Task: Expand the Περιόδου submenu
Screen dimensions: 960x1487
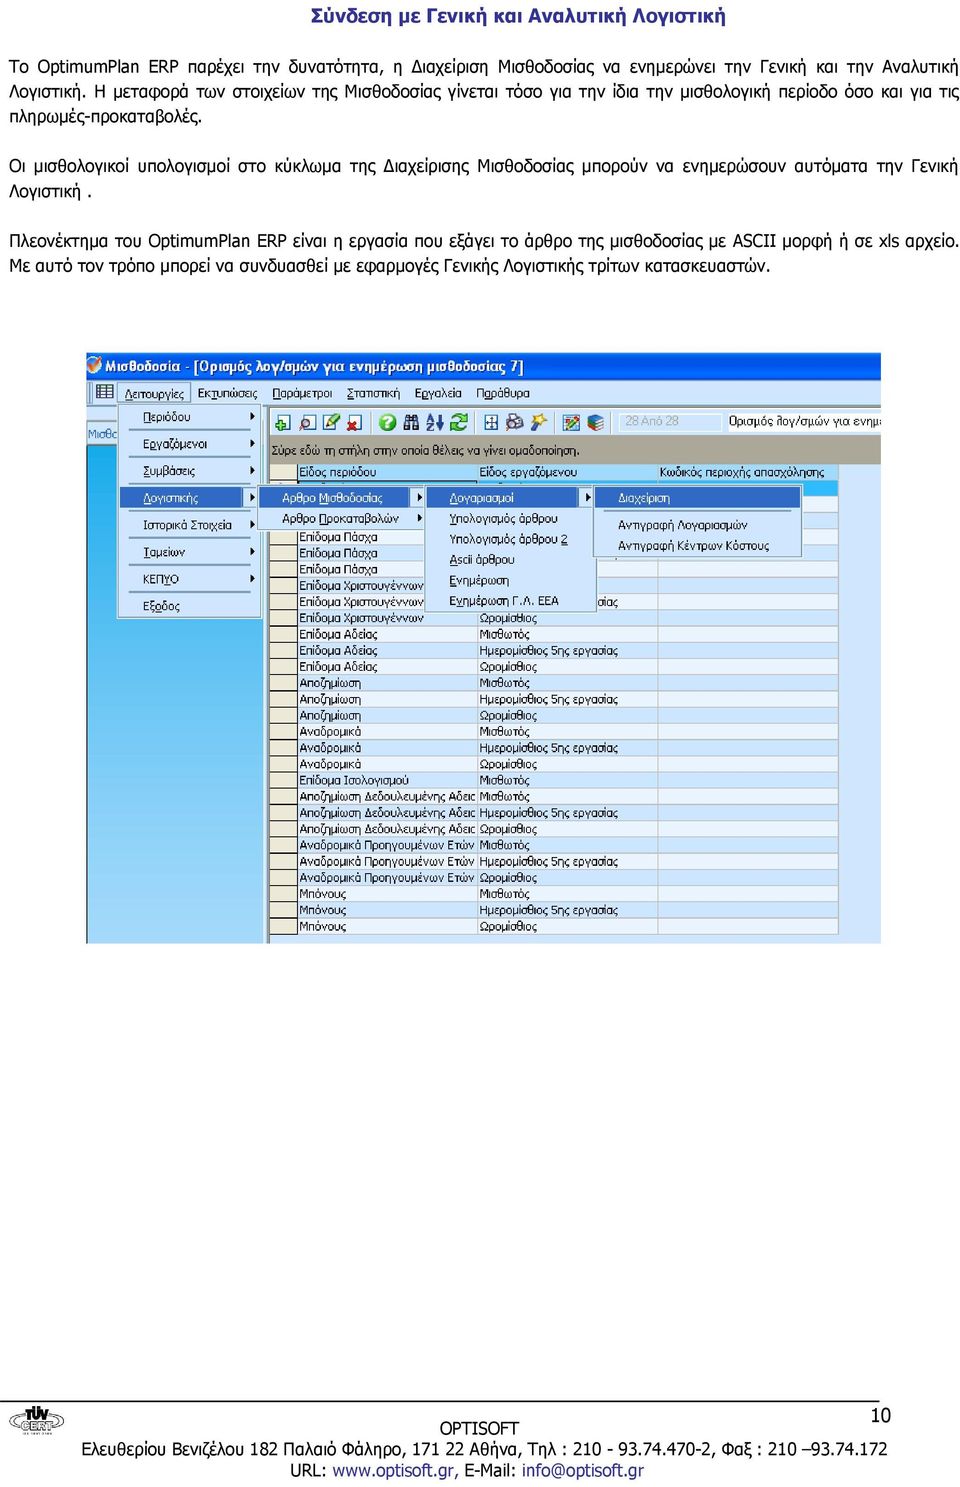Action: click(189, 417)
